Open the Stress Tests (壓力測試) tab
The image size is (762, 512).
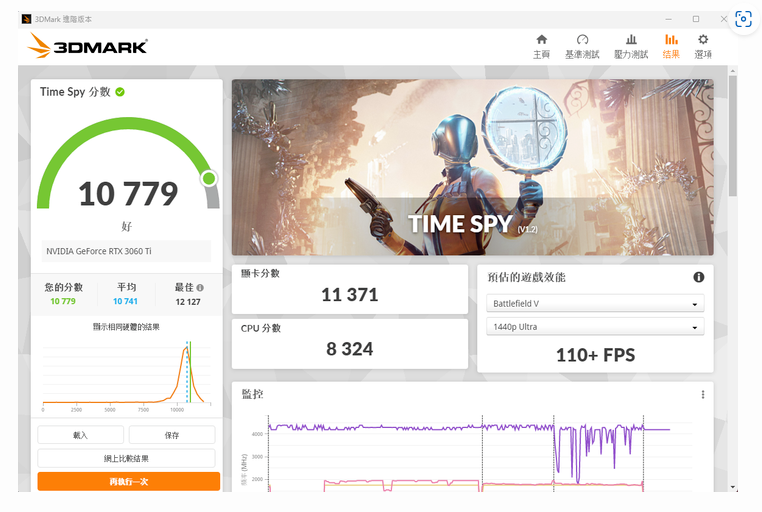631,47
